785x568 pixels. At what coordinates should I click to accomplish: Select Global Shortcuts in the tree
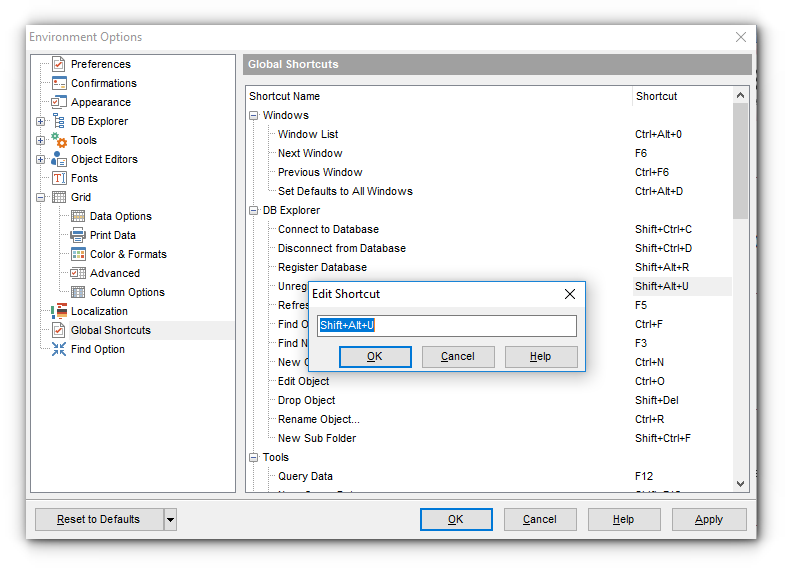click(110, 330)
